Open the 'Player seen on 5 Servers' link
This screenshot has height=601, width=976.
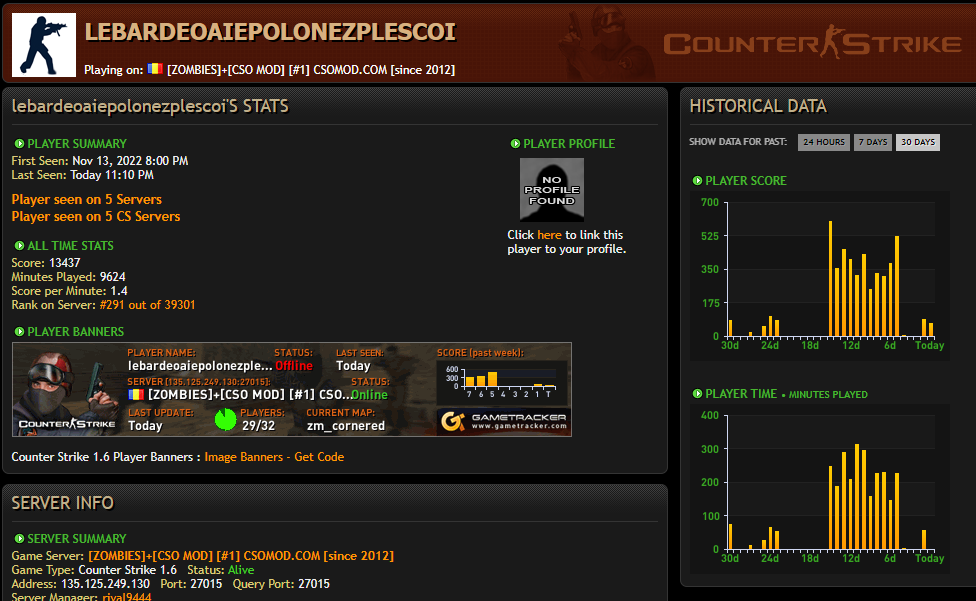point(86,199)
